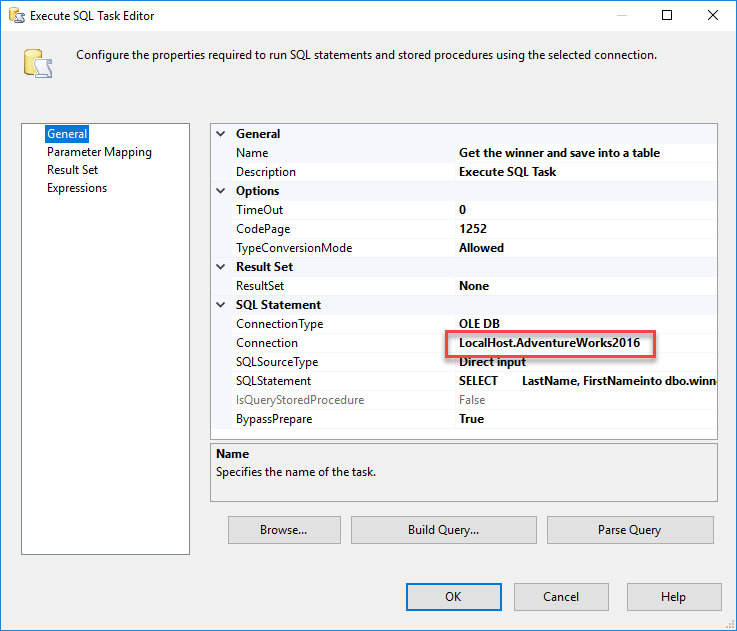Click the Browse... button

pyautogui.click(x=283, y=530)
